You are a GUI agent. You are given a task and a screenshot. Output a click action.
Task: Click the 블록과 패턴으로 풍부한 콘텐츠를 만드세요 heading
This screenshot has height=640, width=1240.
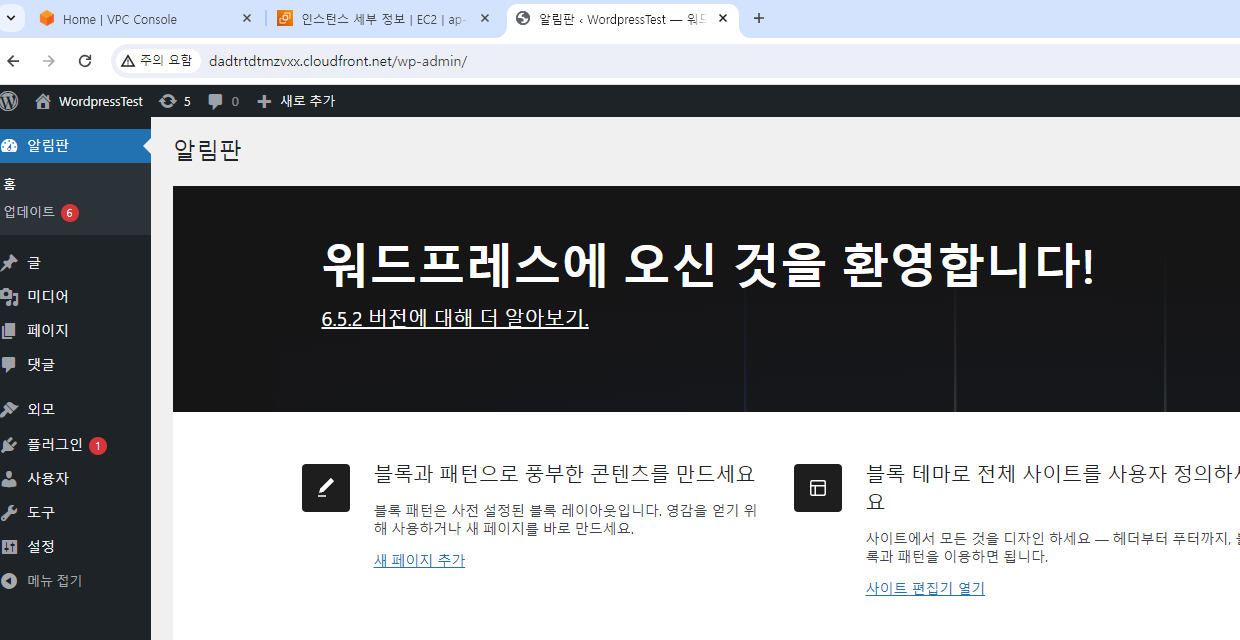click(x=564, y=473)
